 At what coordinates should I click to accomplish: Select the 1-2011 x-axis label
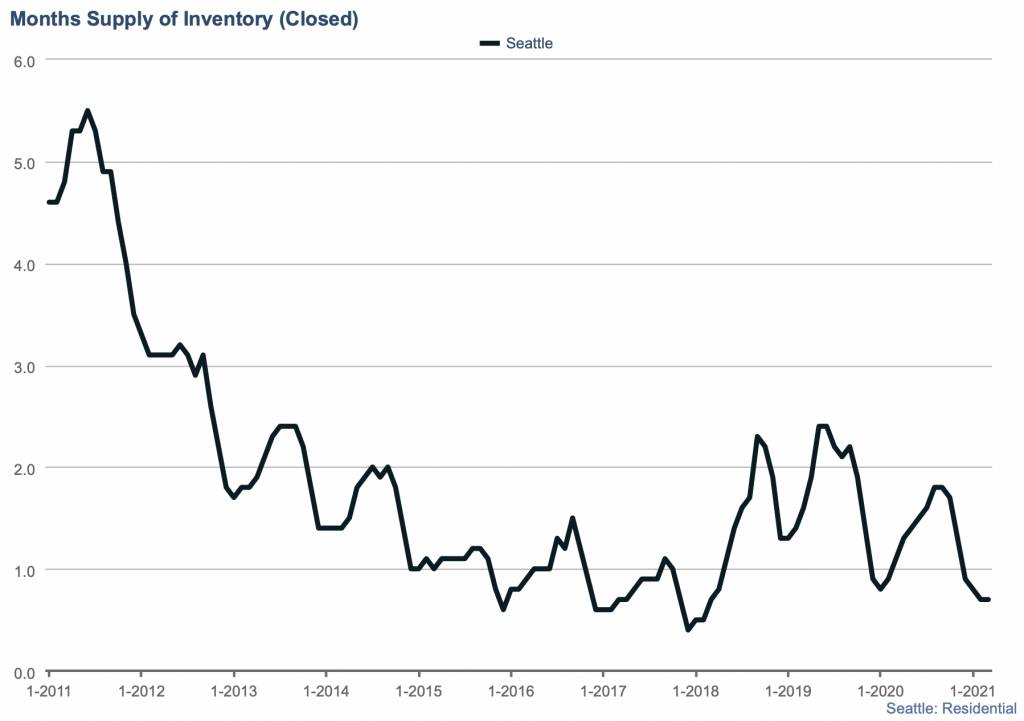[x=48, y=690]
